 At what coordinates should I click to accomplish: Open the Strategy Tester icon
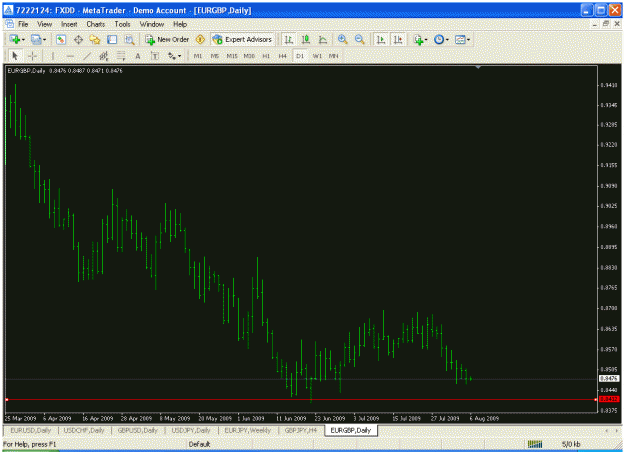(129, 39)
